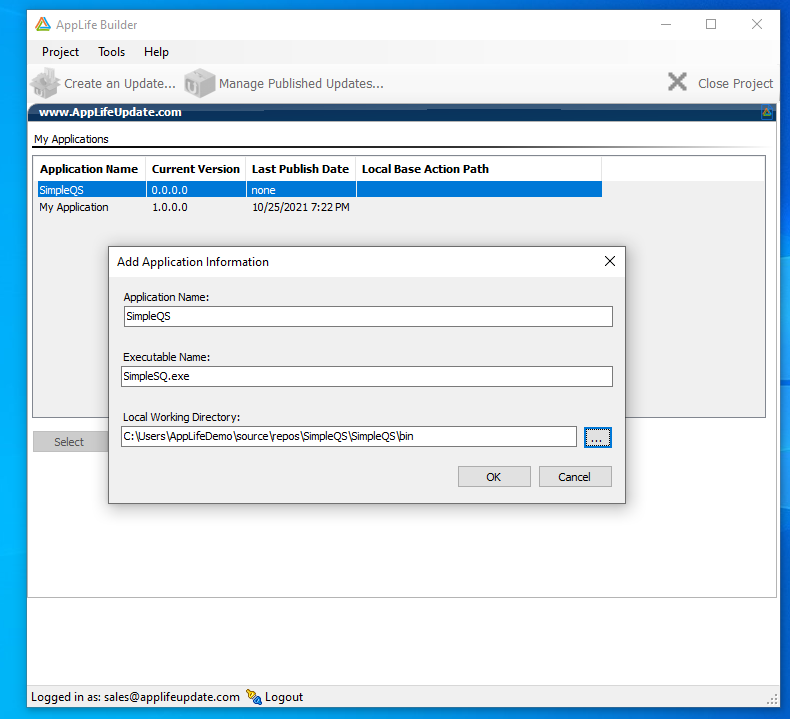This screenshot has height=719, width=790.
Task: Click Close Project toolbar label
Action: pos(735,84)
